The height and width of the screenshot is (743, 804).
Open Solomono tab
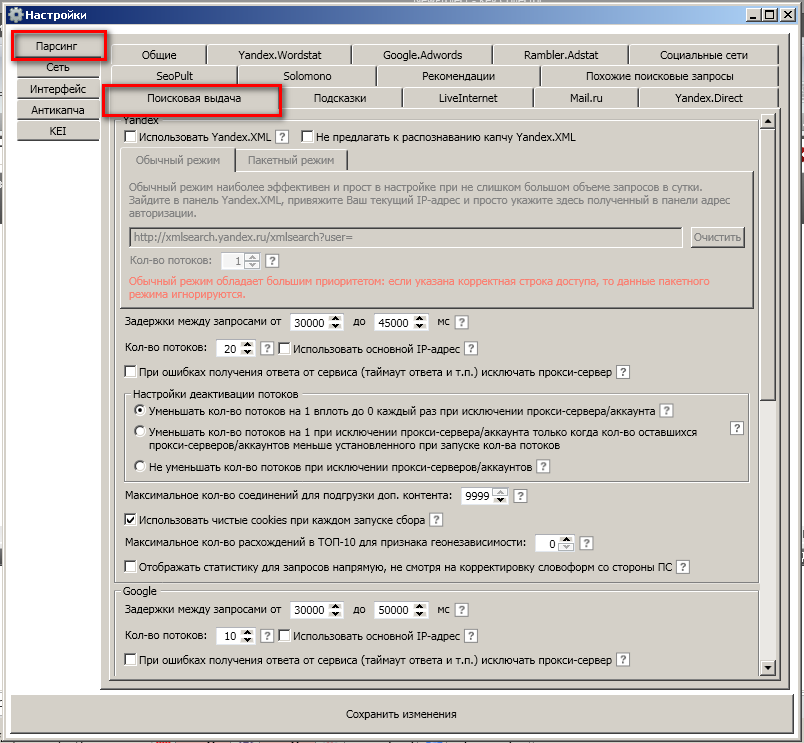pos(307,76)
